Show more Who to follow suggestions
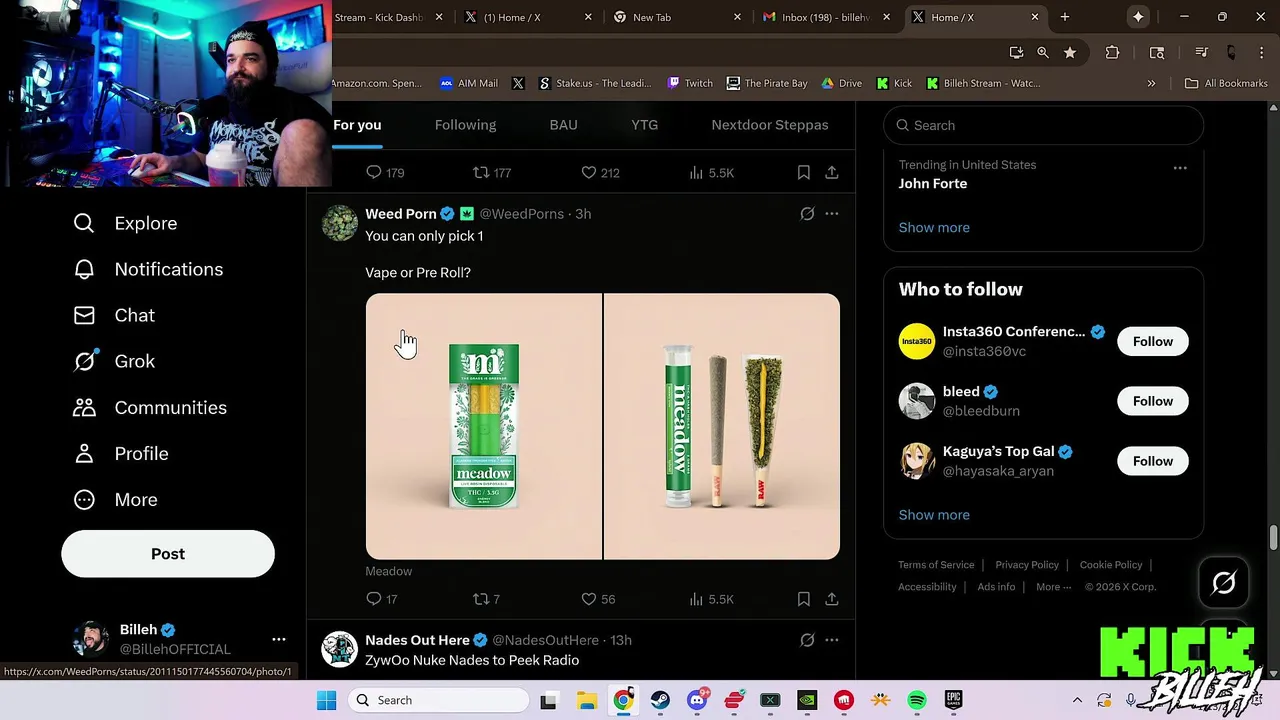 pyautogui.click(x=934, y=515)
